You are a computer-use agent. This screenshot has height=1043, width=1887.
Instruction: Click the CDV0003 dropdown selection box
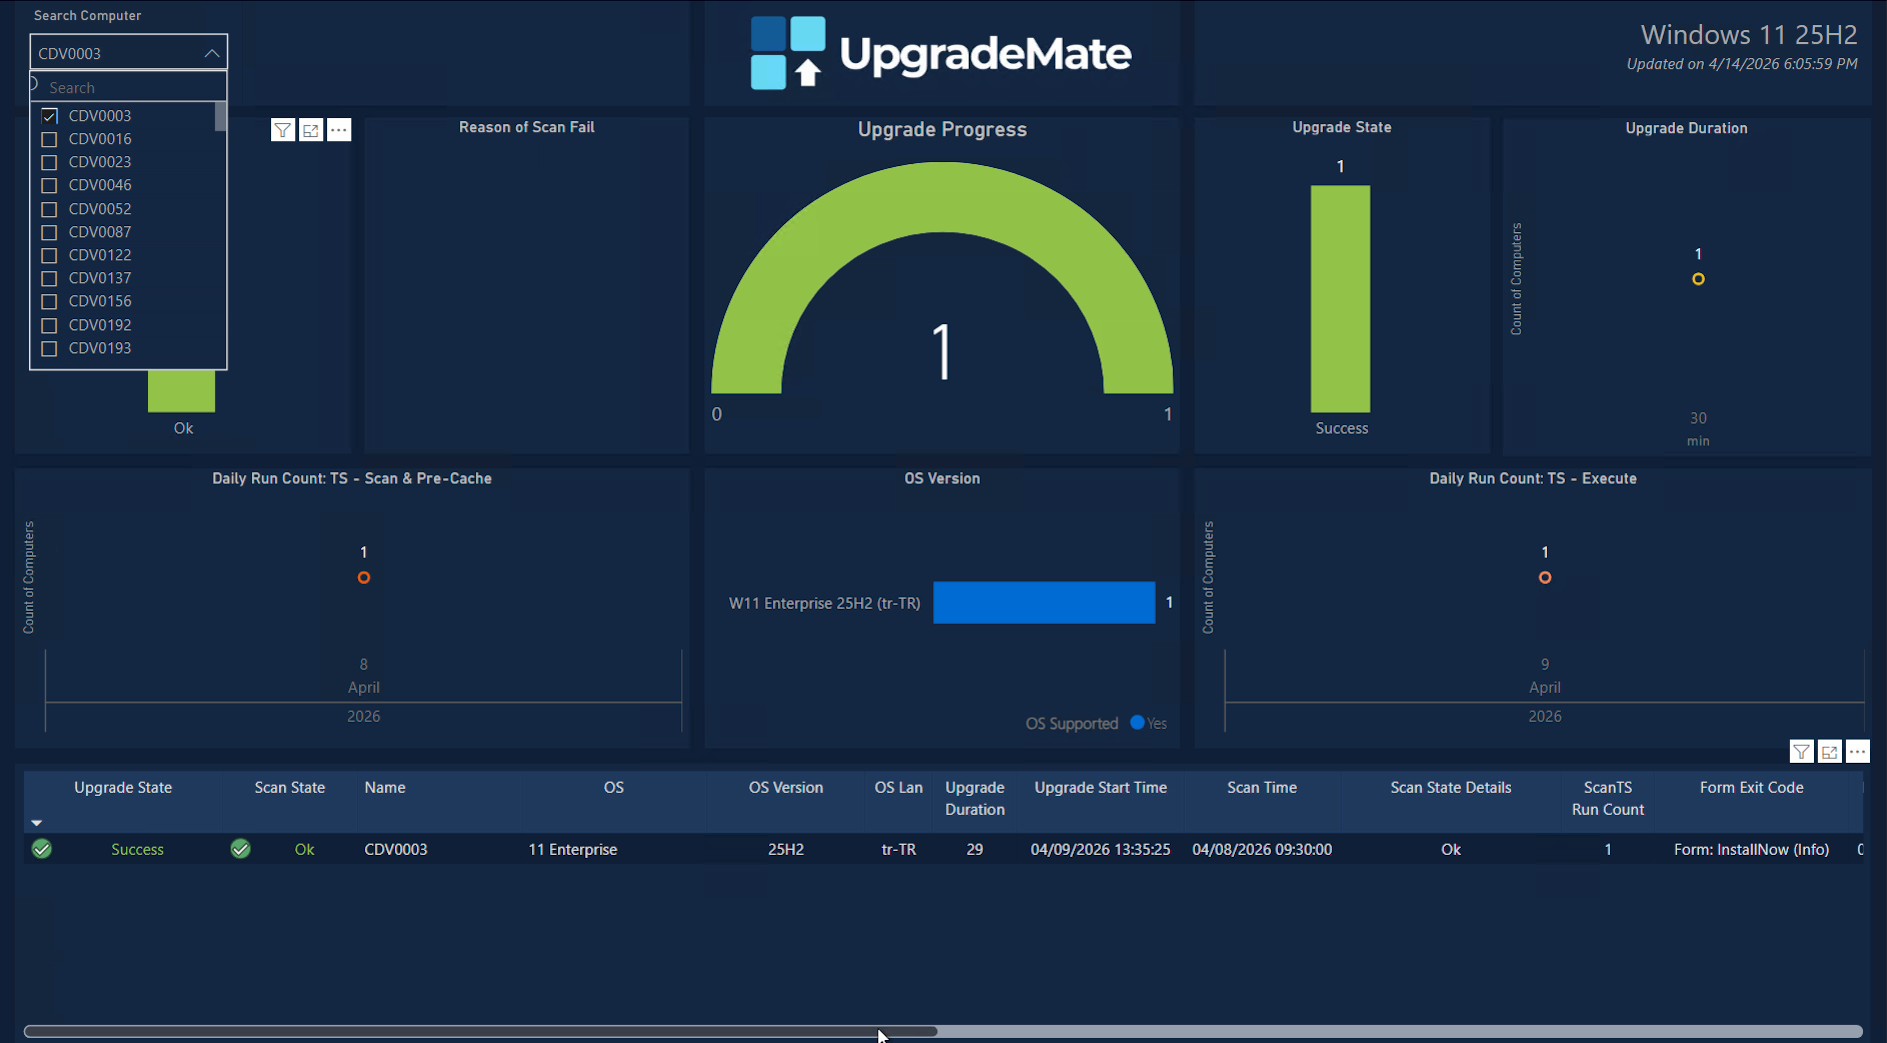click(x=129, y=53)
